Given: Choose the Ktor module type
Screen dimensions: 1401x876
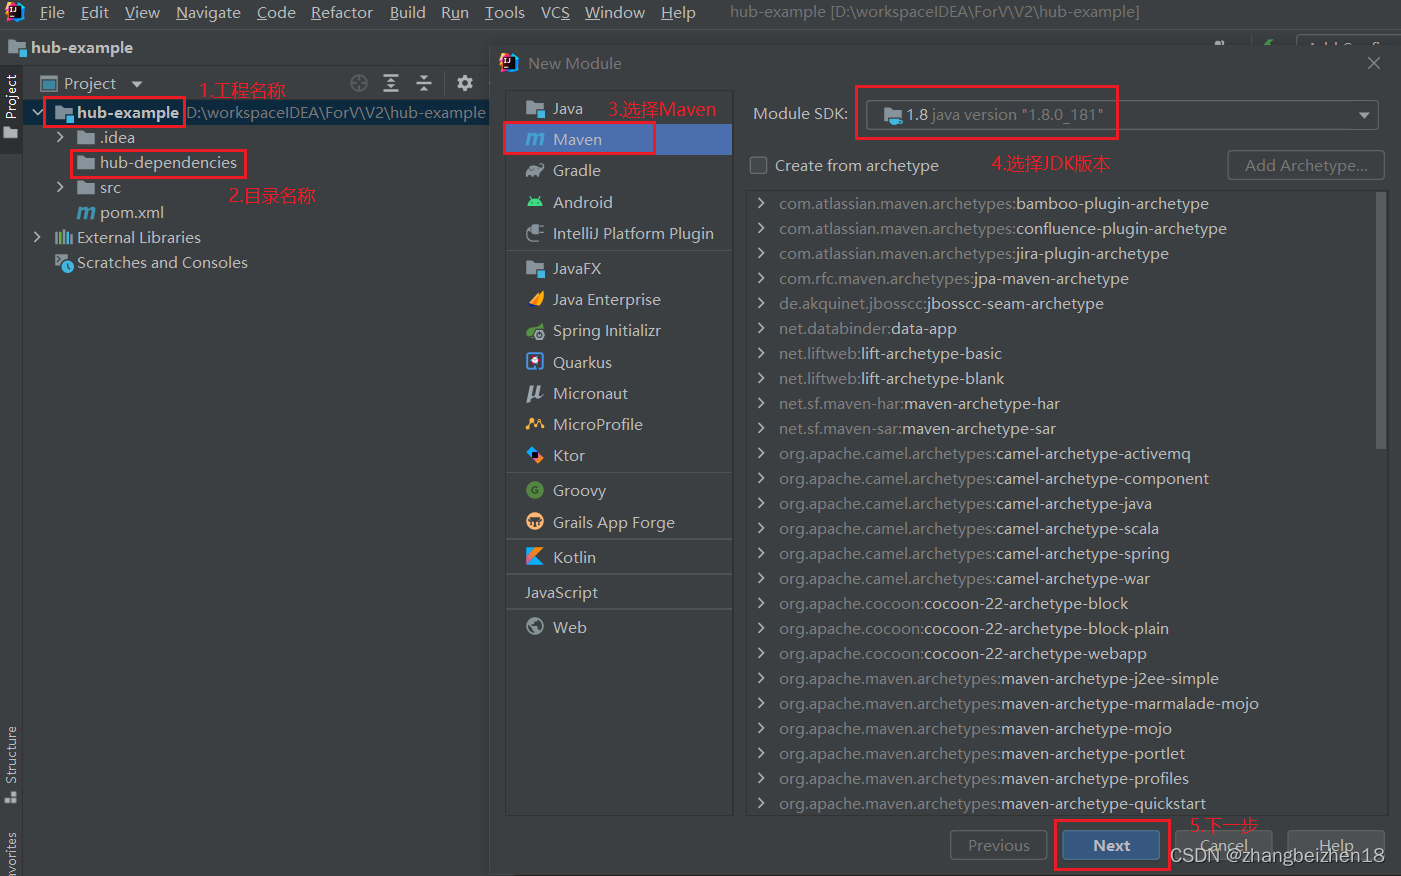Looking at the screenshot, I should click(x=618, y=455).
